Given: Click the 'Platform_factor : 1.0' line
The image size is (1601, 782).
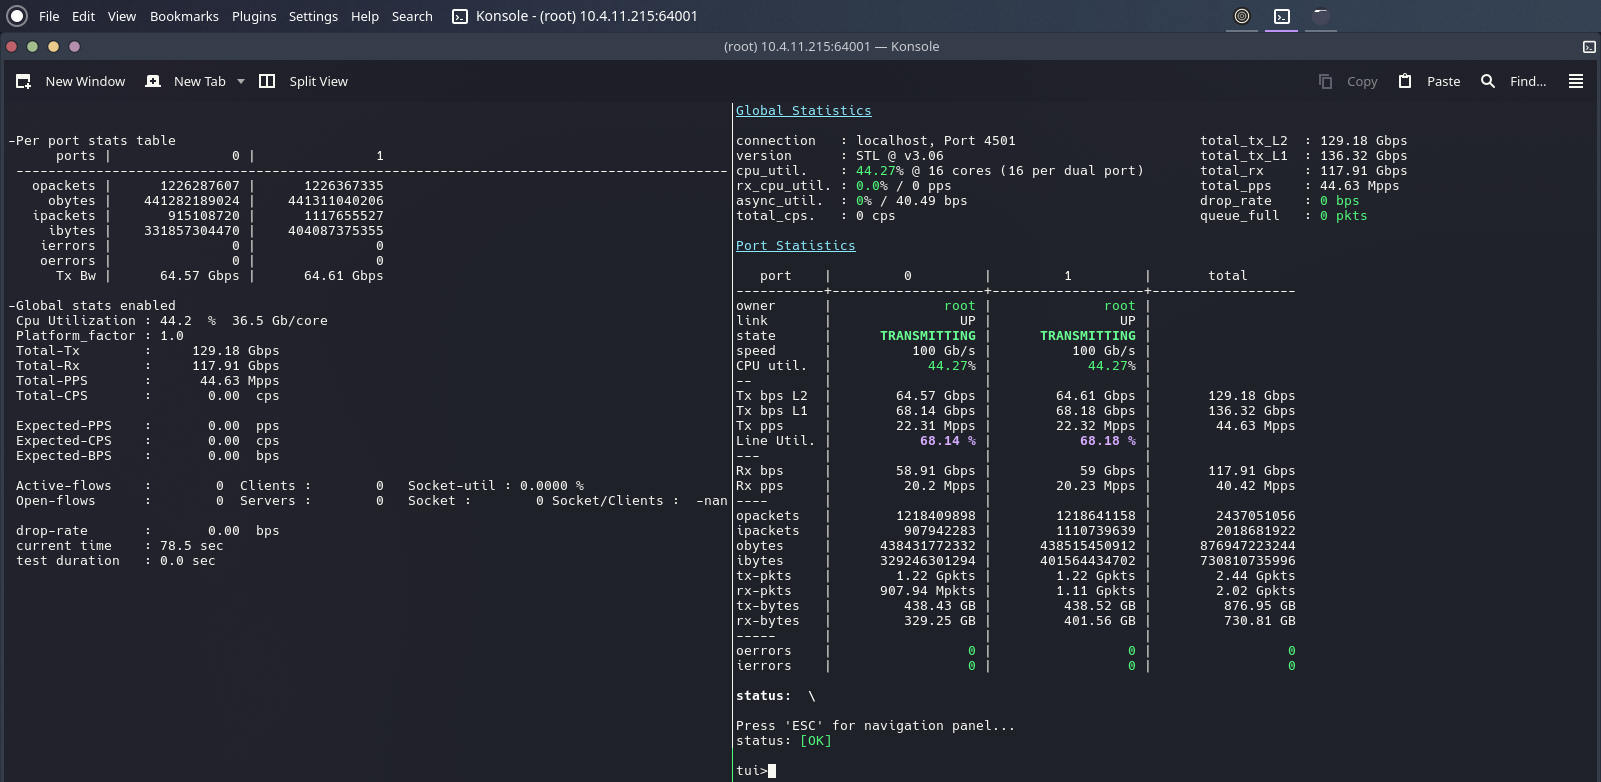Looking at the screenshot, I should point(100,336).
